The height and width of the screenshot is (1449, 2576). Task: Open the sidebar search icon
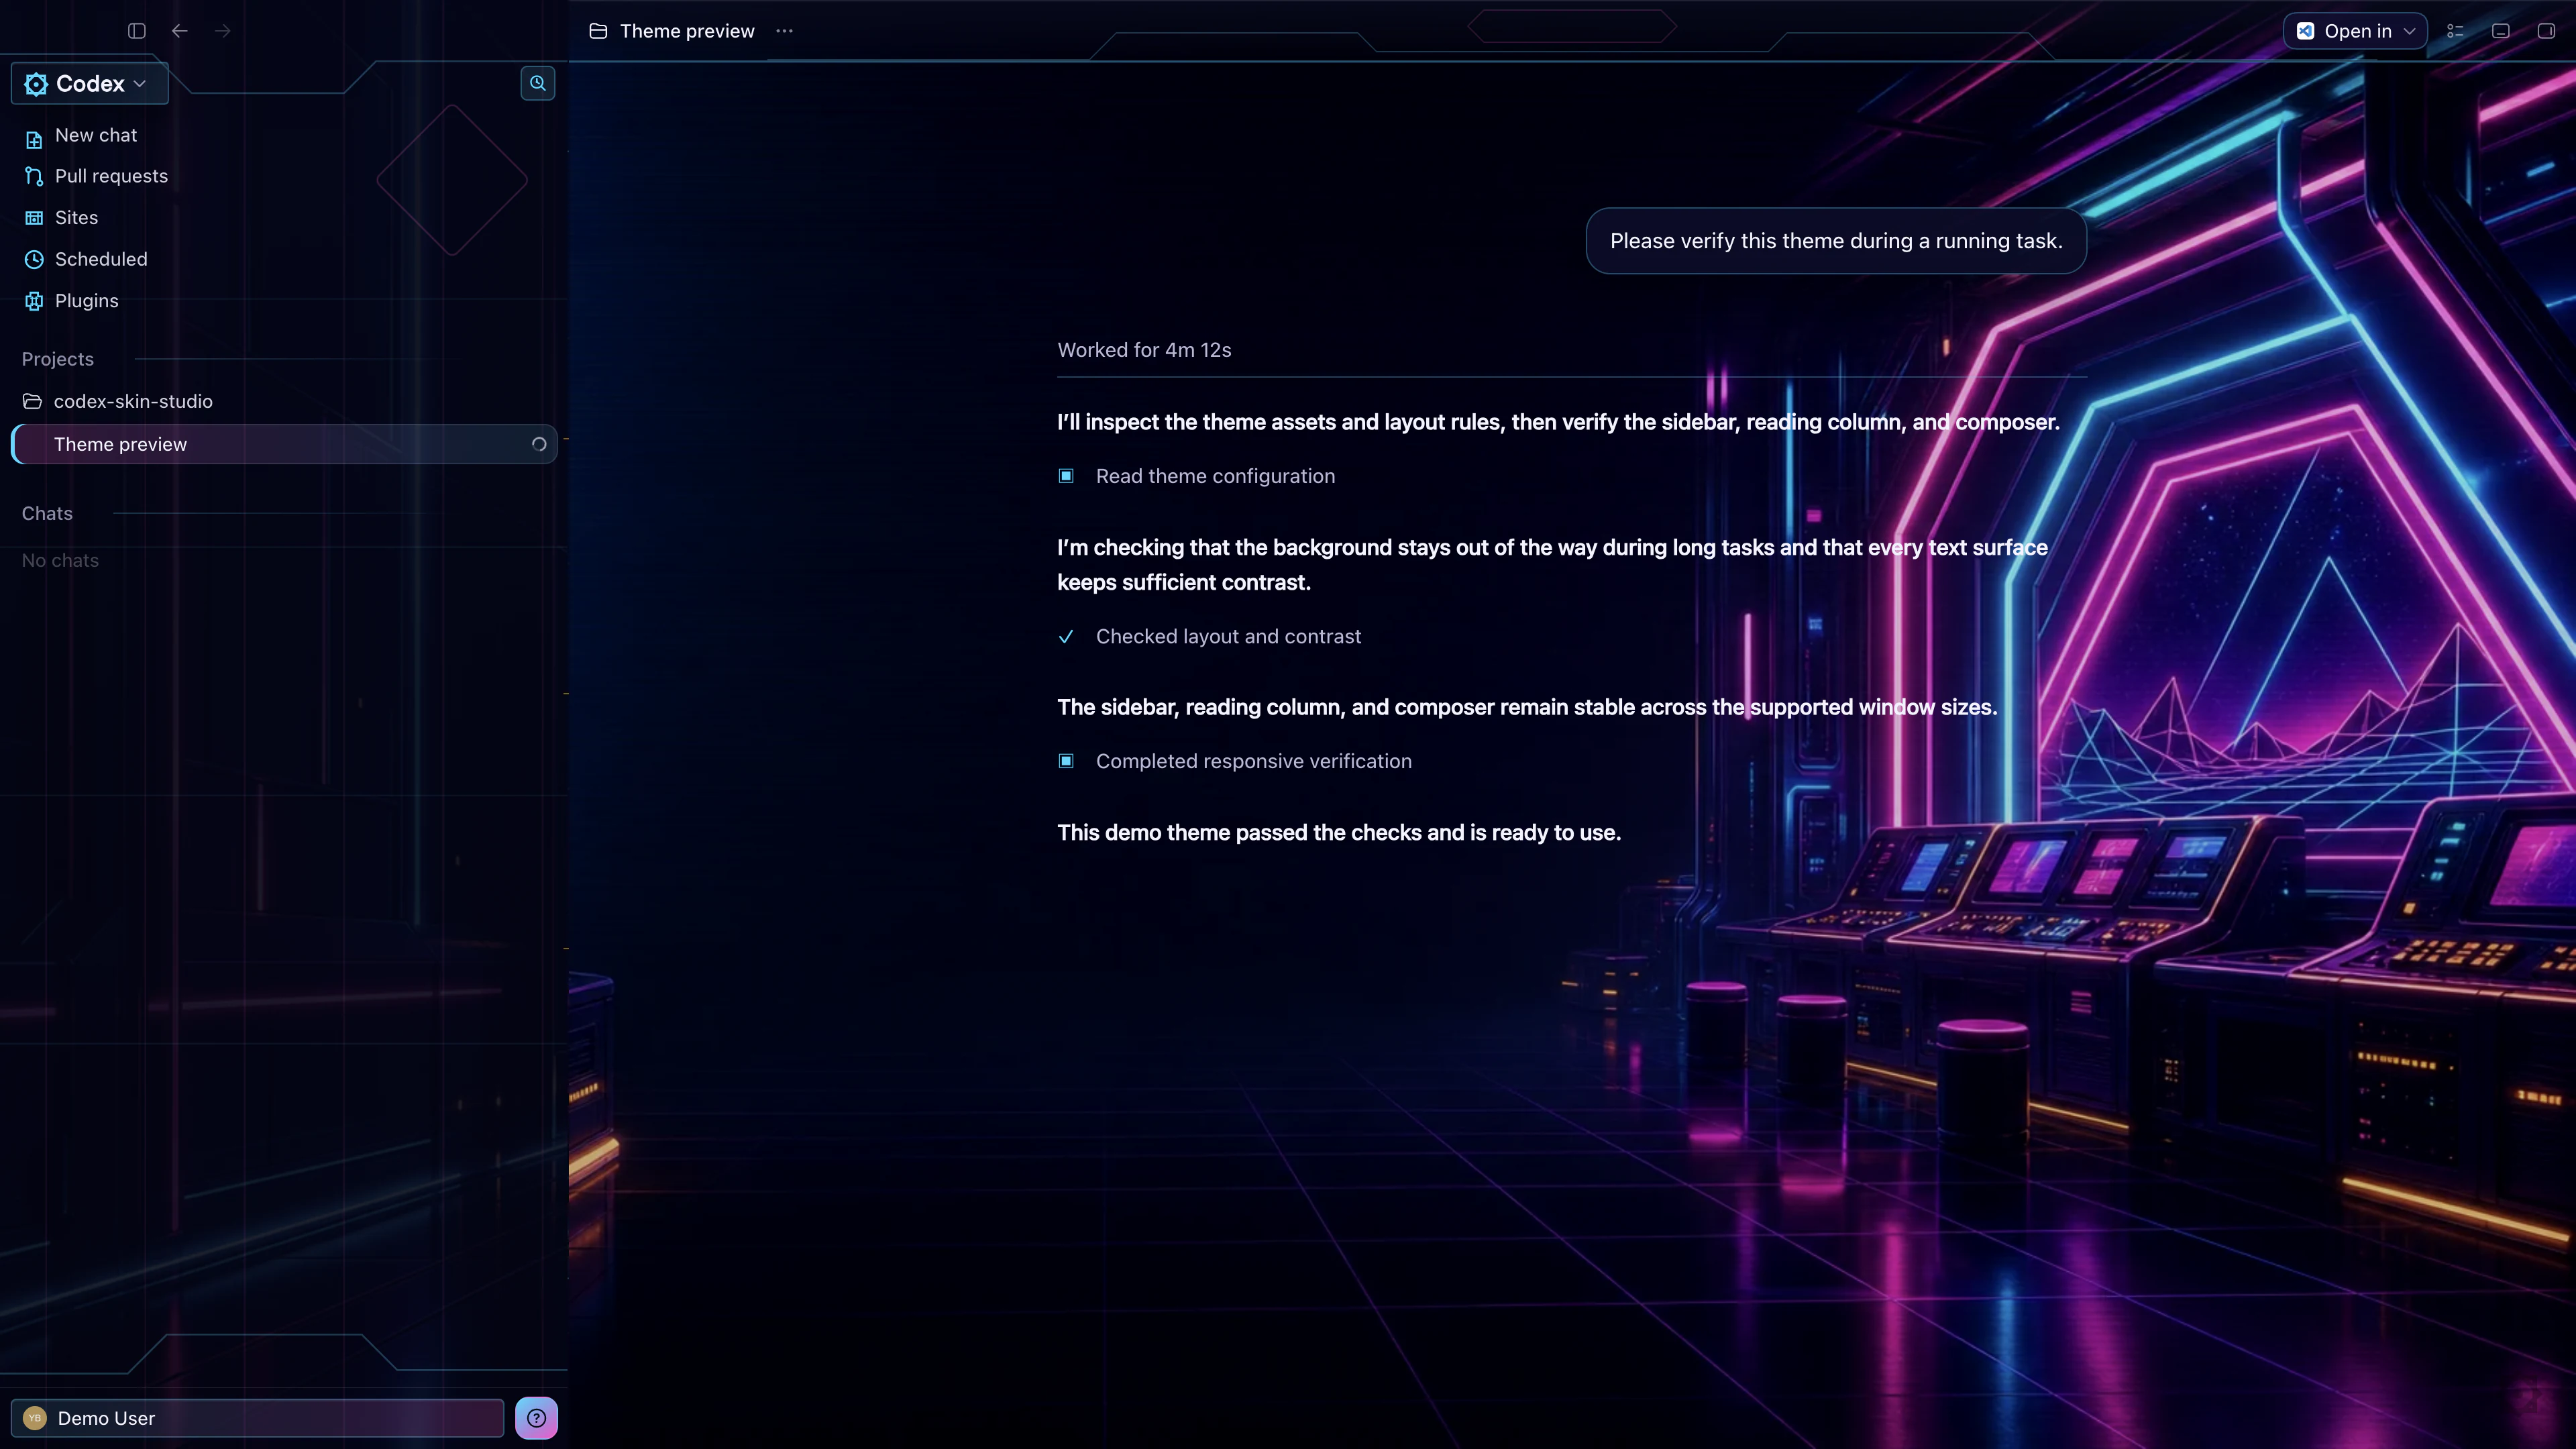(x=538, y=83)
